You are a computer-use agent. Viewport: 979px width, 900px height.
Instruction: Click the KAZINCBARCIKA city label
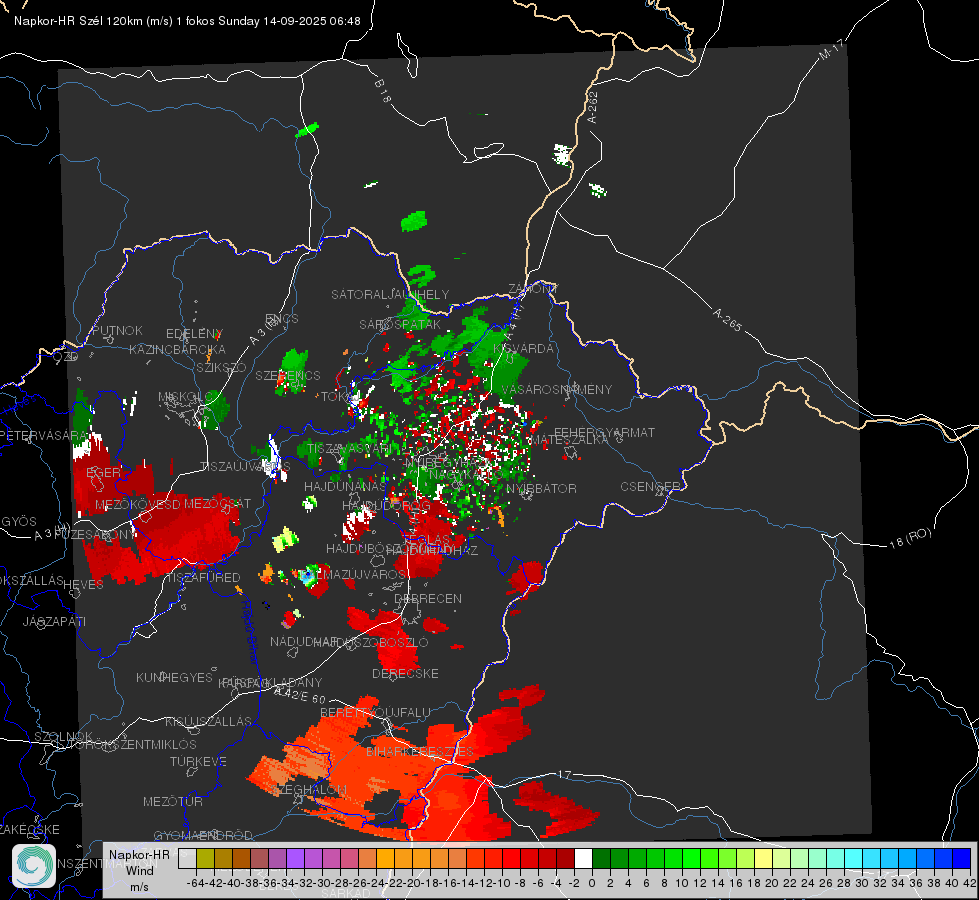(x=177, y=349)
